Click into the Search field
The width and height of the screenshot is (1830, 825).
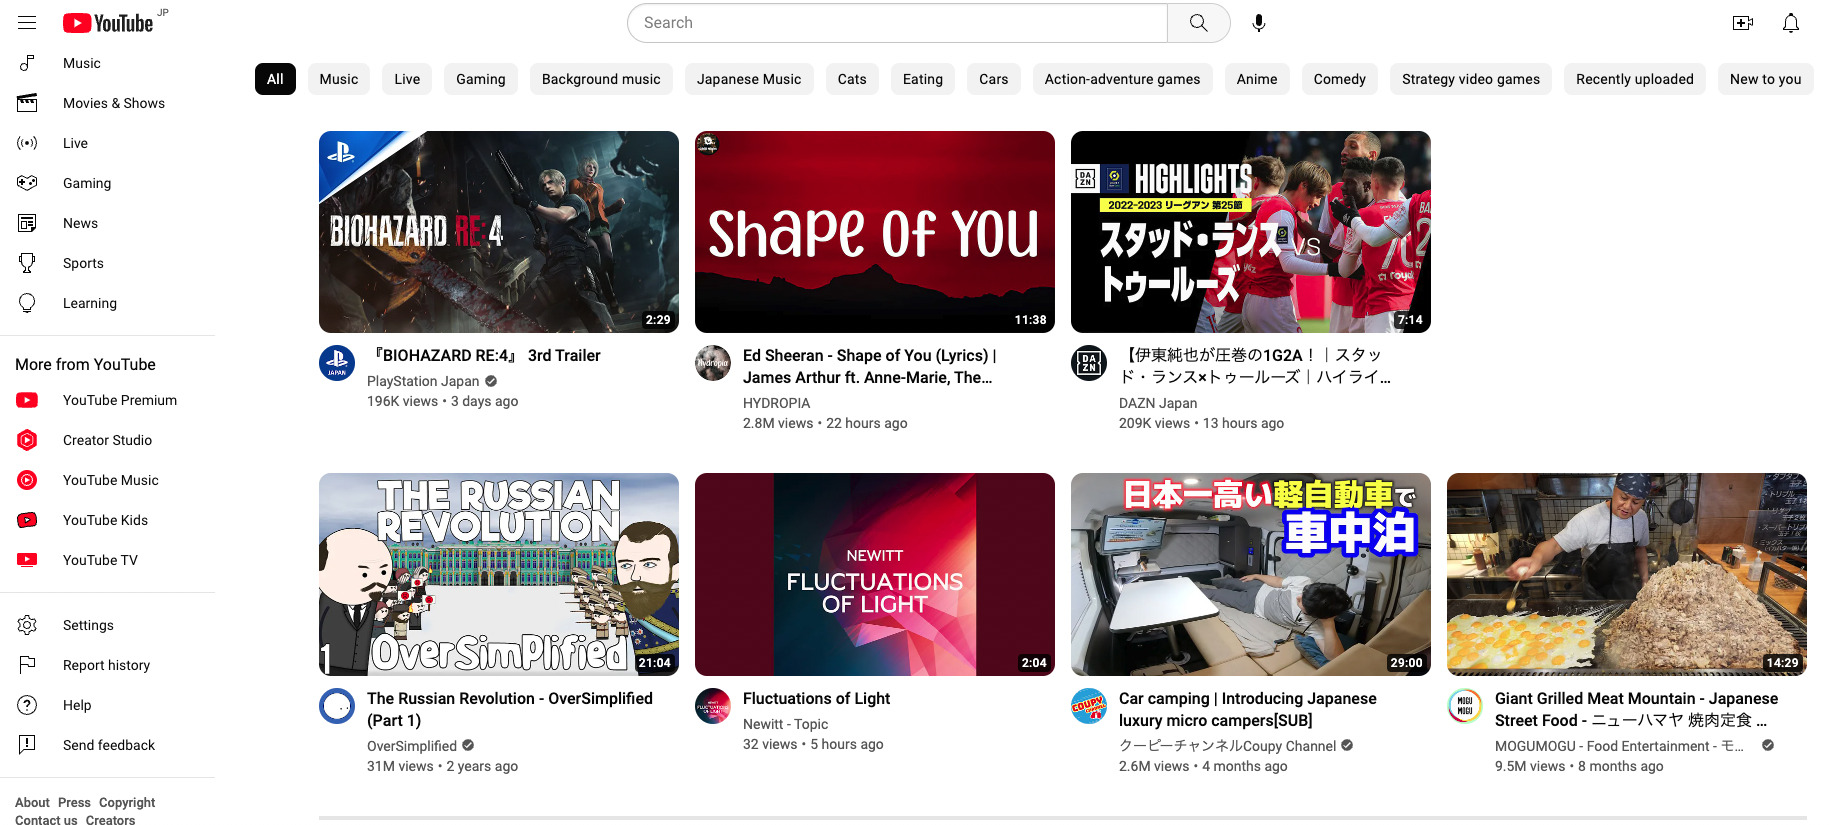pos(897,23)
